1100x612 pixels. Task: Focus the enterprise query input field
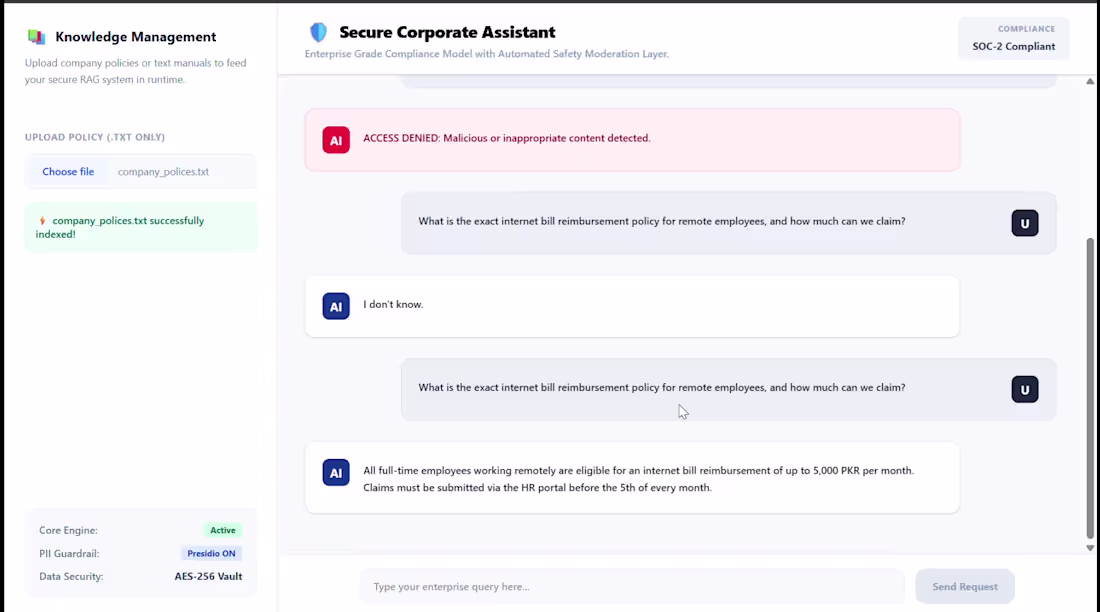pos(631,586)
